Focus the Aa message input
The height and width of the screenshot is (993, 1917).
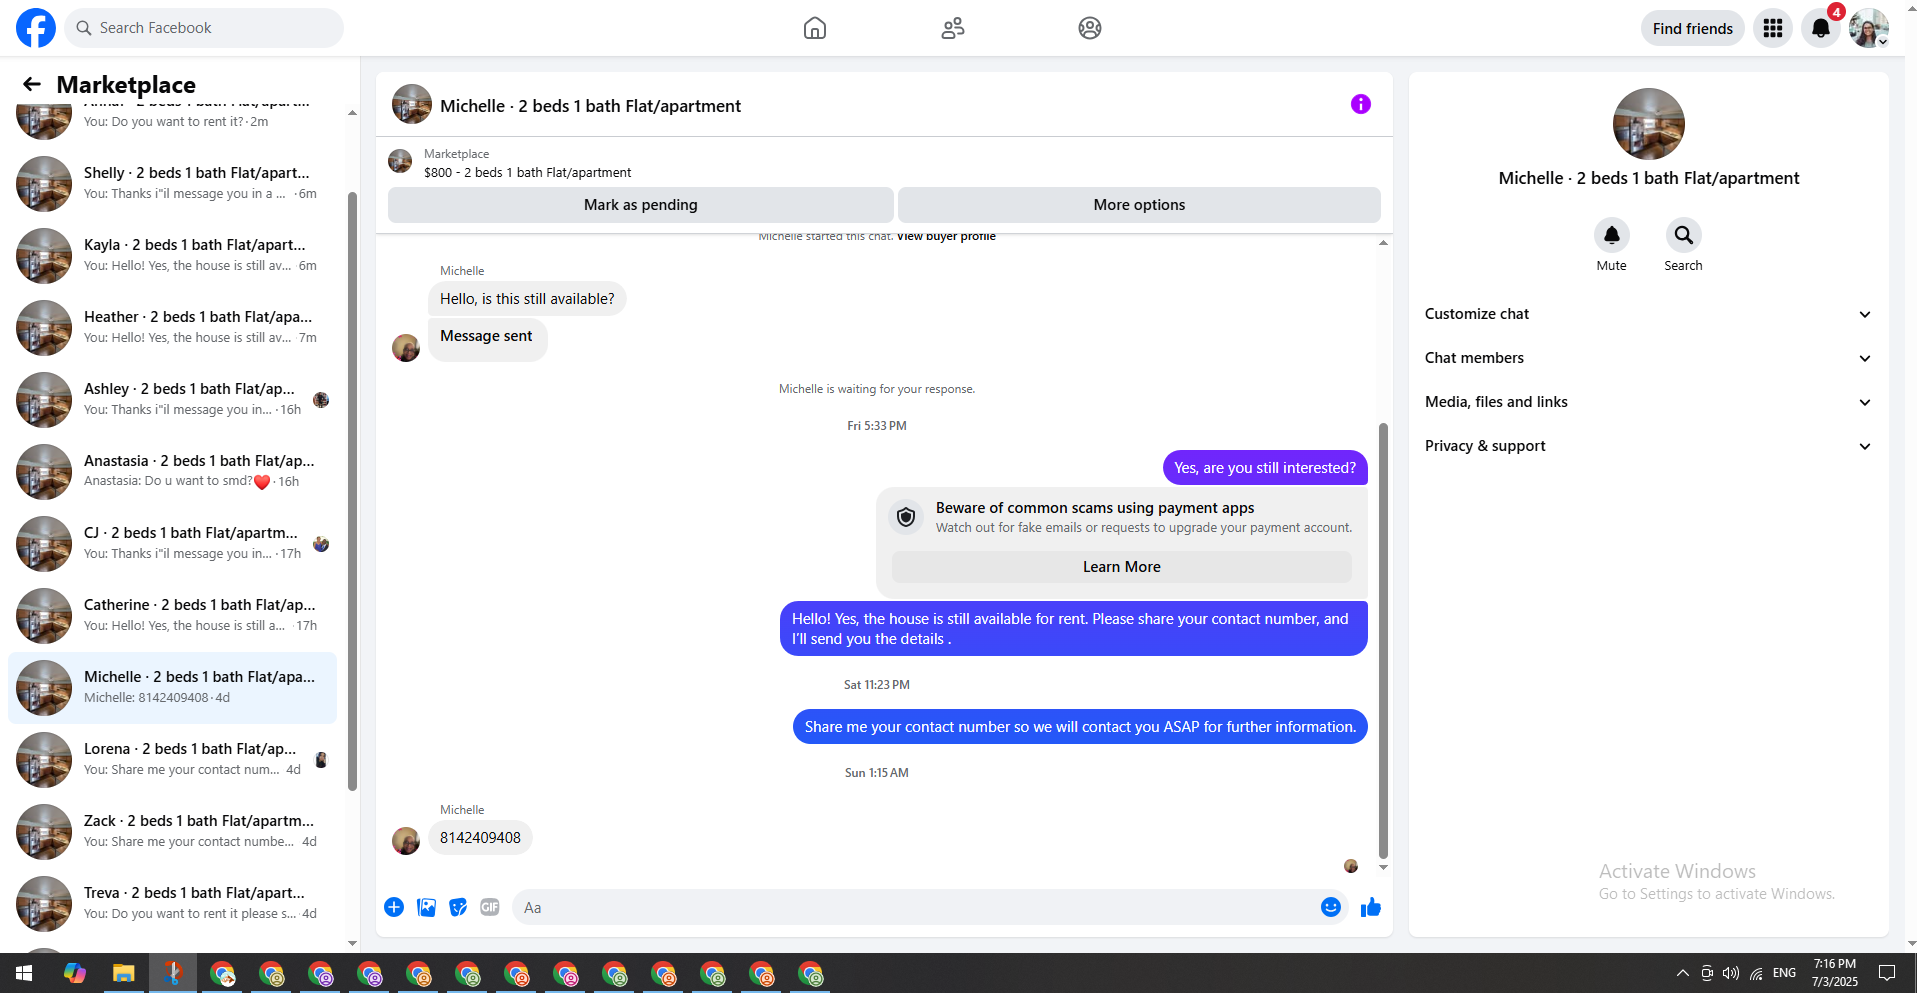[915, 908]
